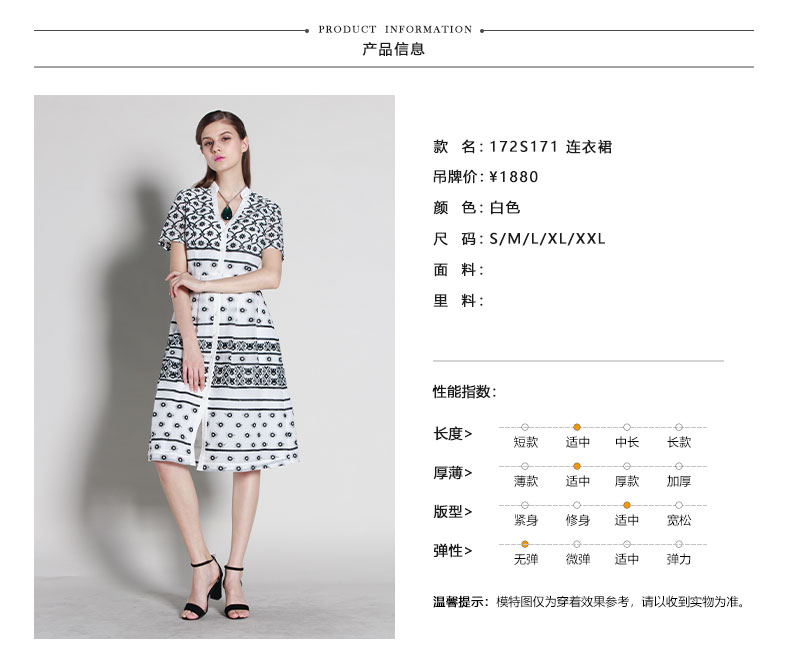Click the ¥1880 tag price text
Screen dimensions: 790x655
514,177
